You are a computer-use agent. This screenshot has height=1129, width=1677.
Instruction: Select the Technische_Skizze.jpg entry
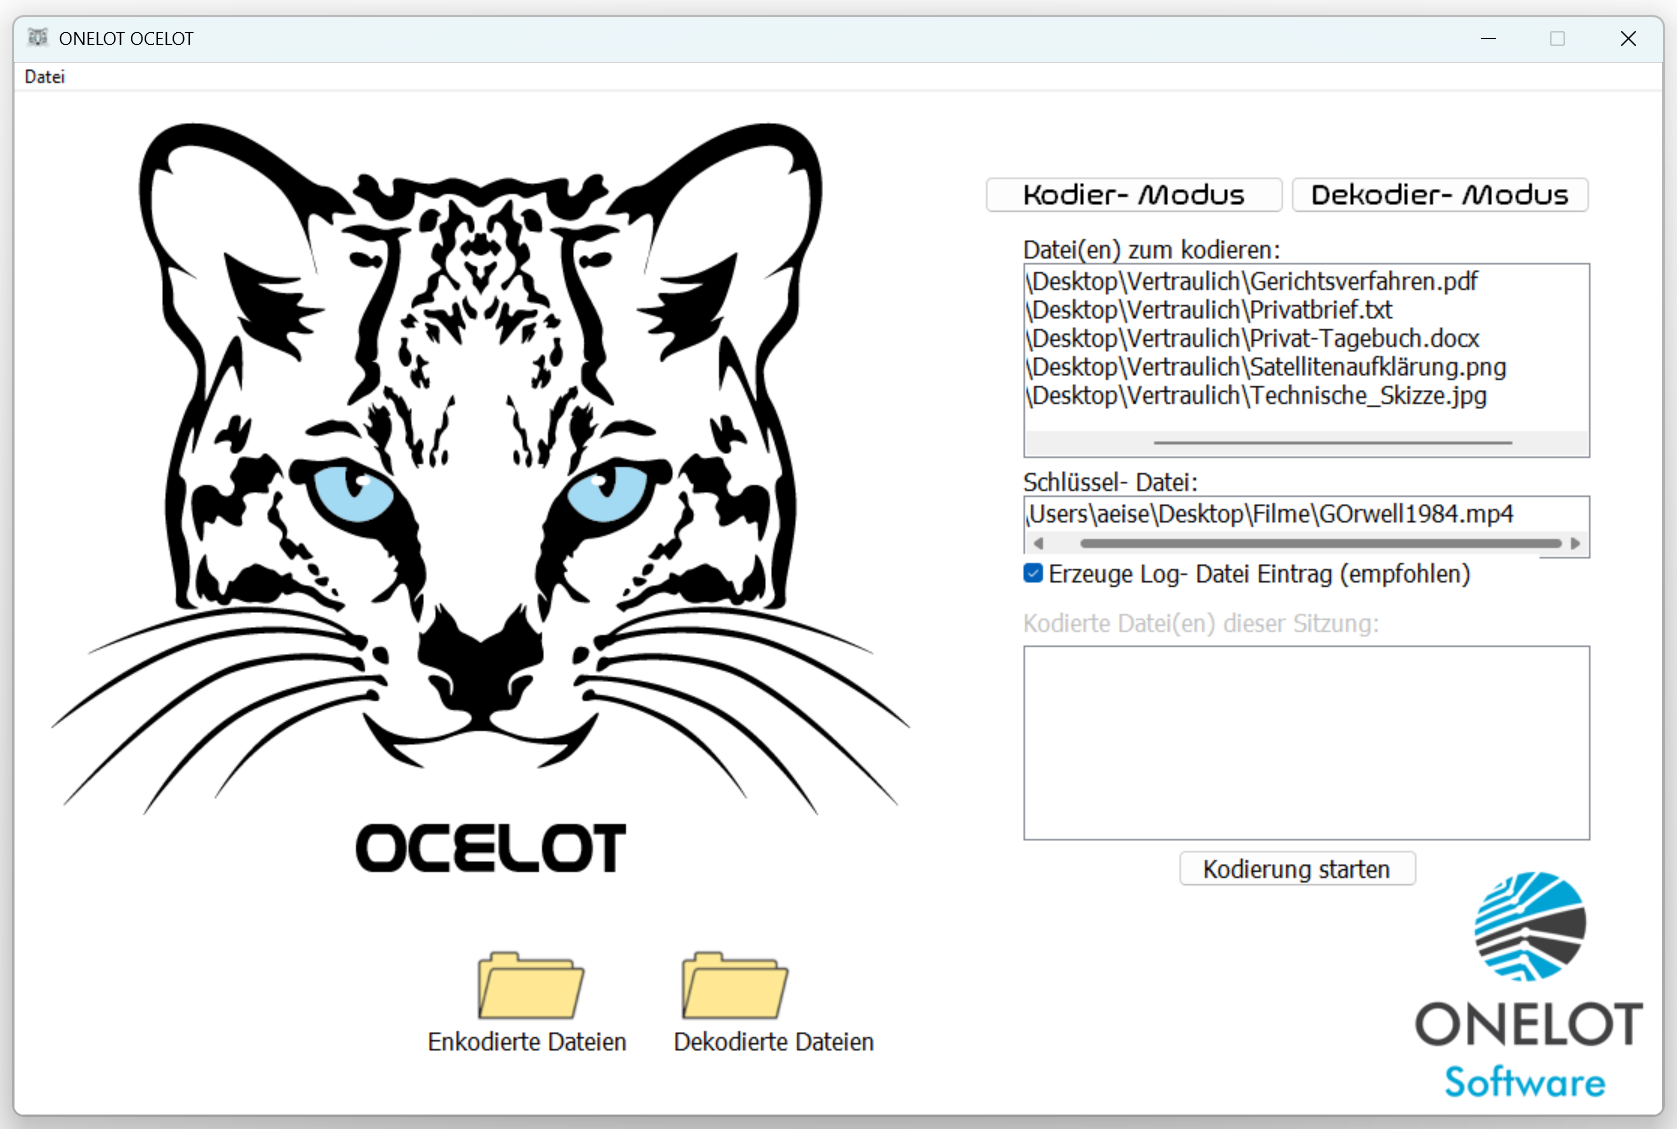click(x=1255, y=396)
